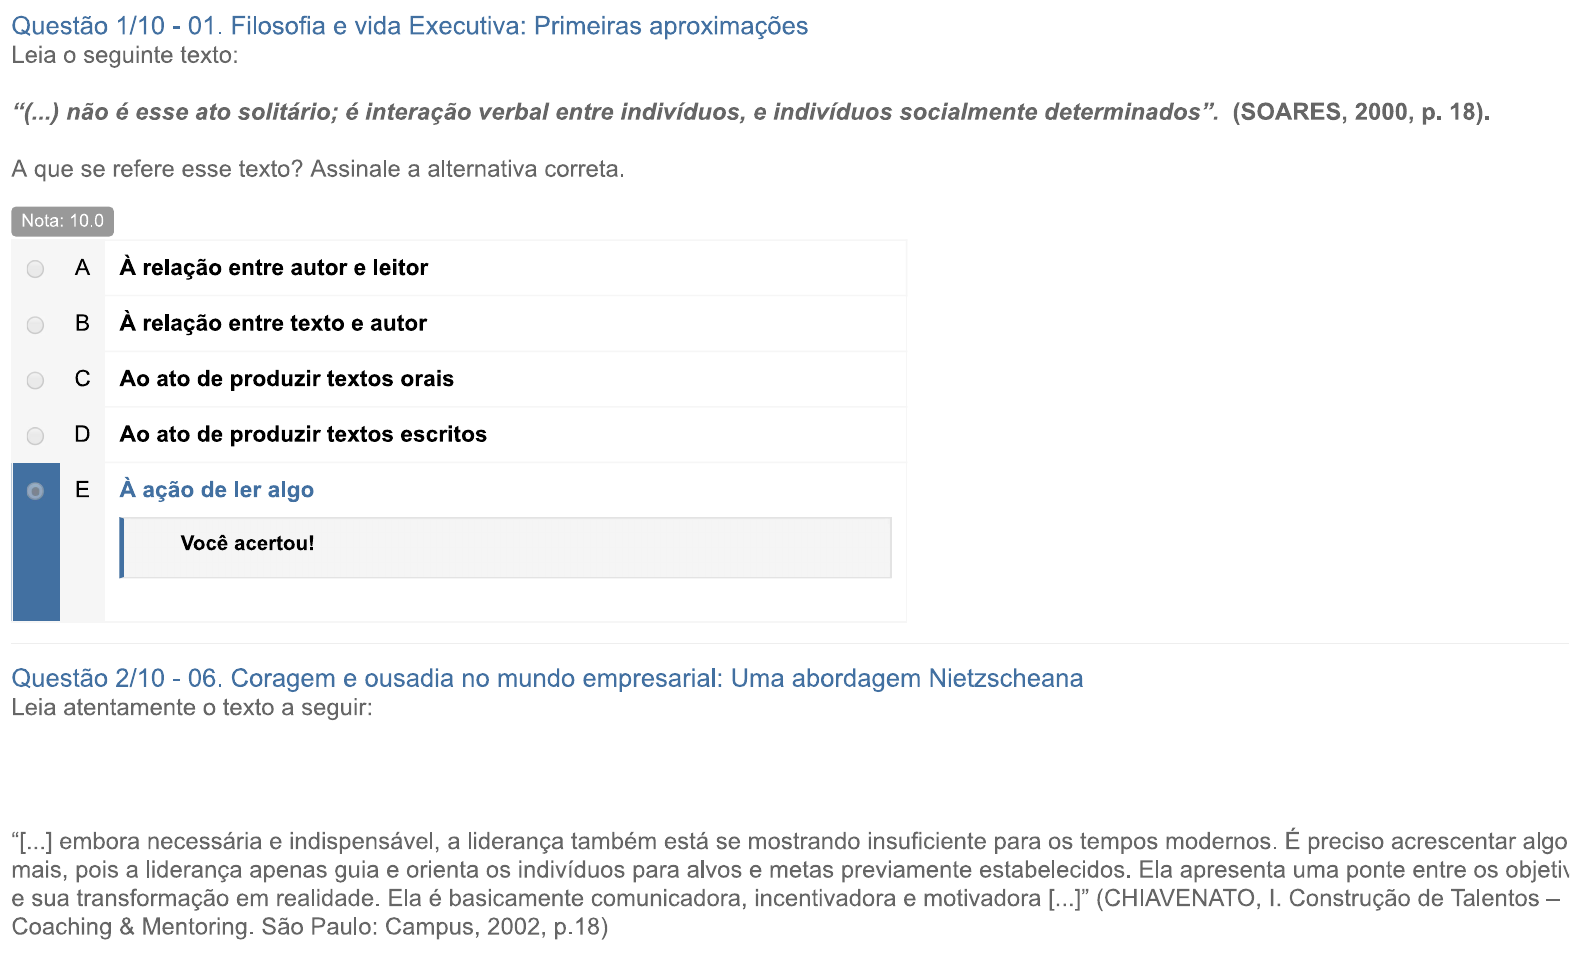1570x965 pixels.
Task: Choose 'Ao ato de produzir textos escritos'
Action: point(303,434)
